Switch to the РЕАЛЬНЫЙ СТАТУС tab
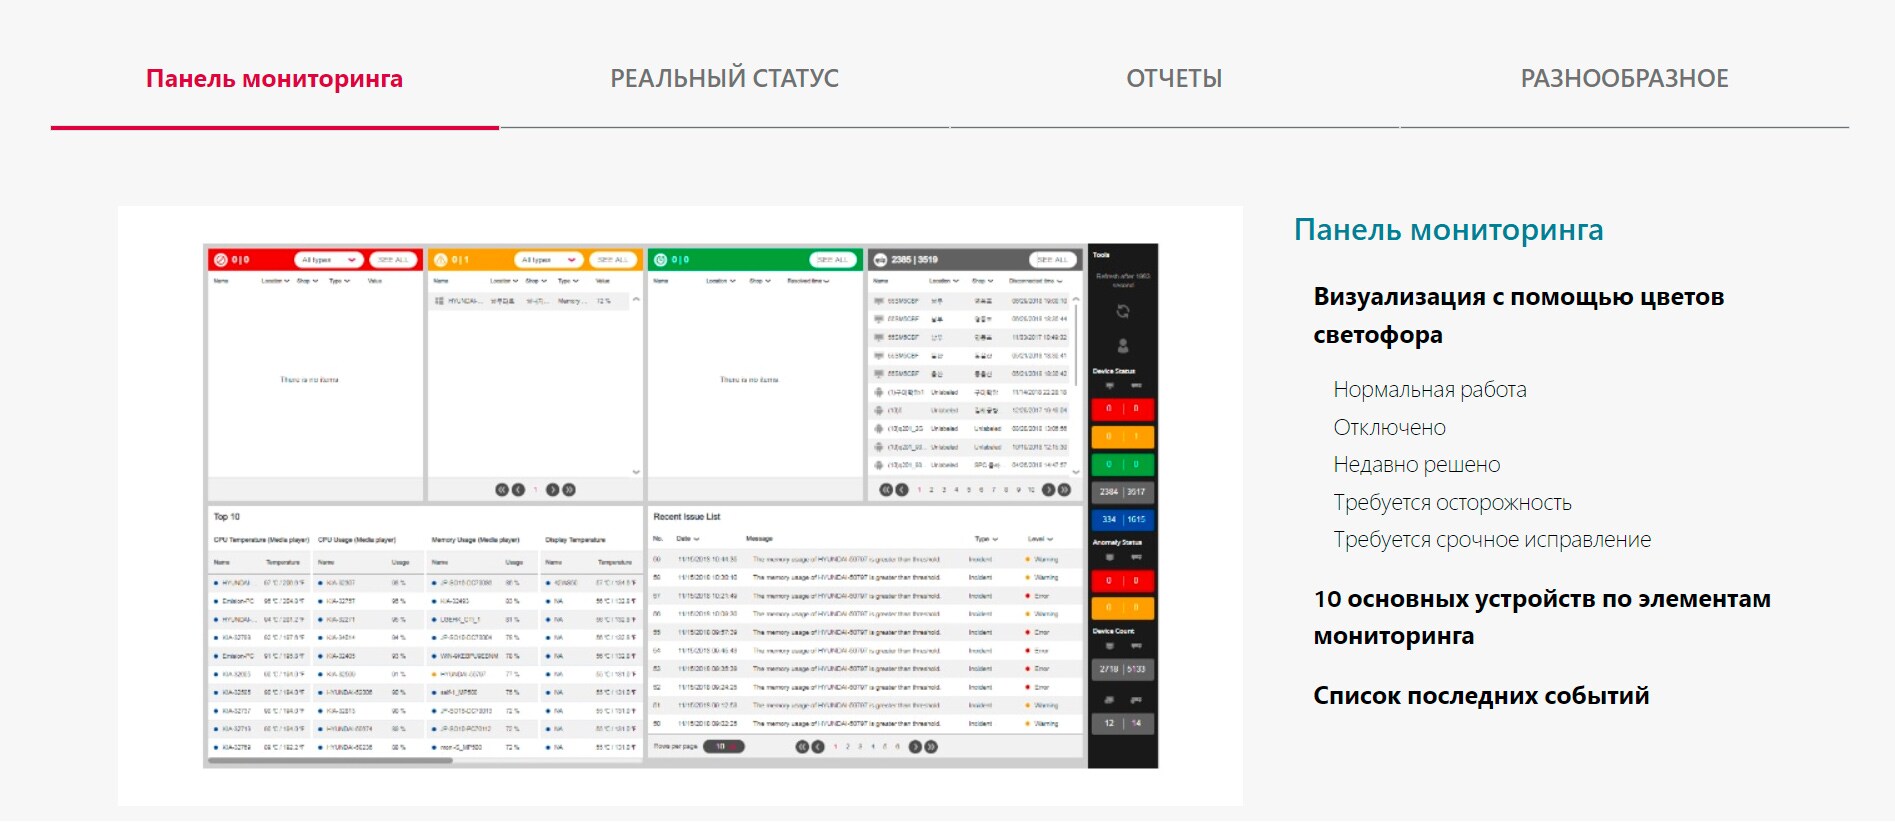The height and width of the screenshot is (822, 1895). tap(724, 79)
